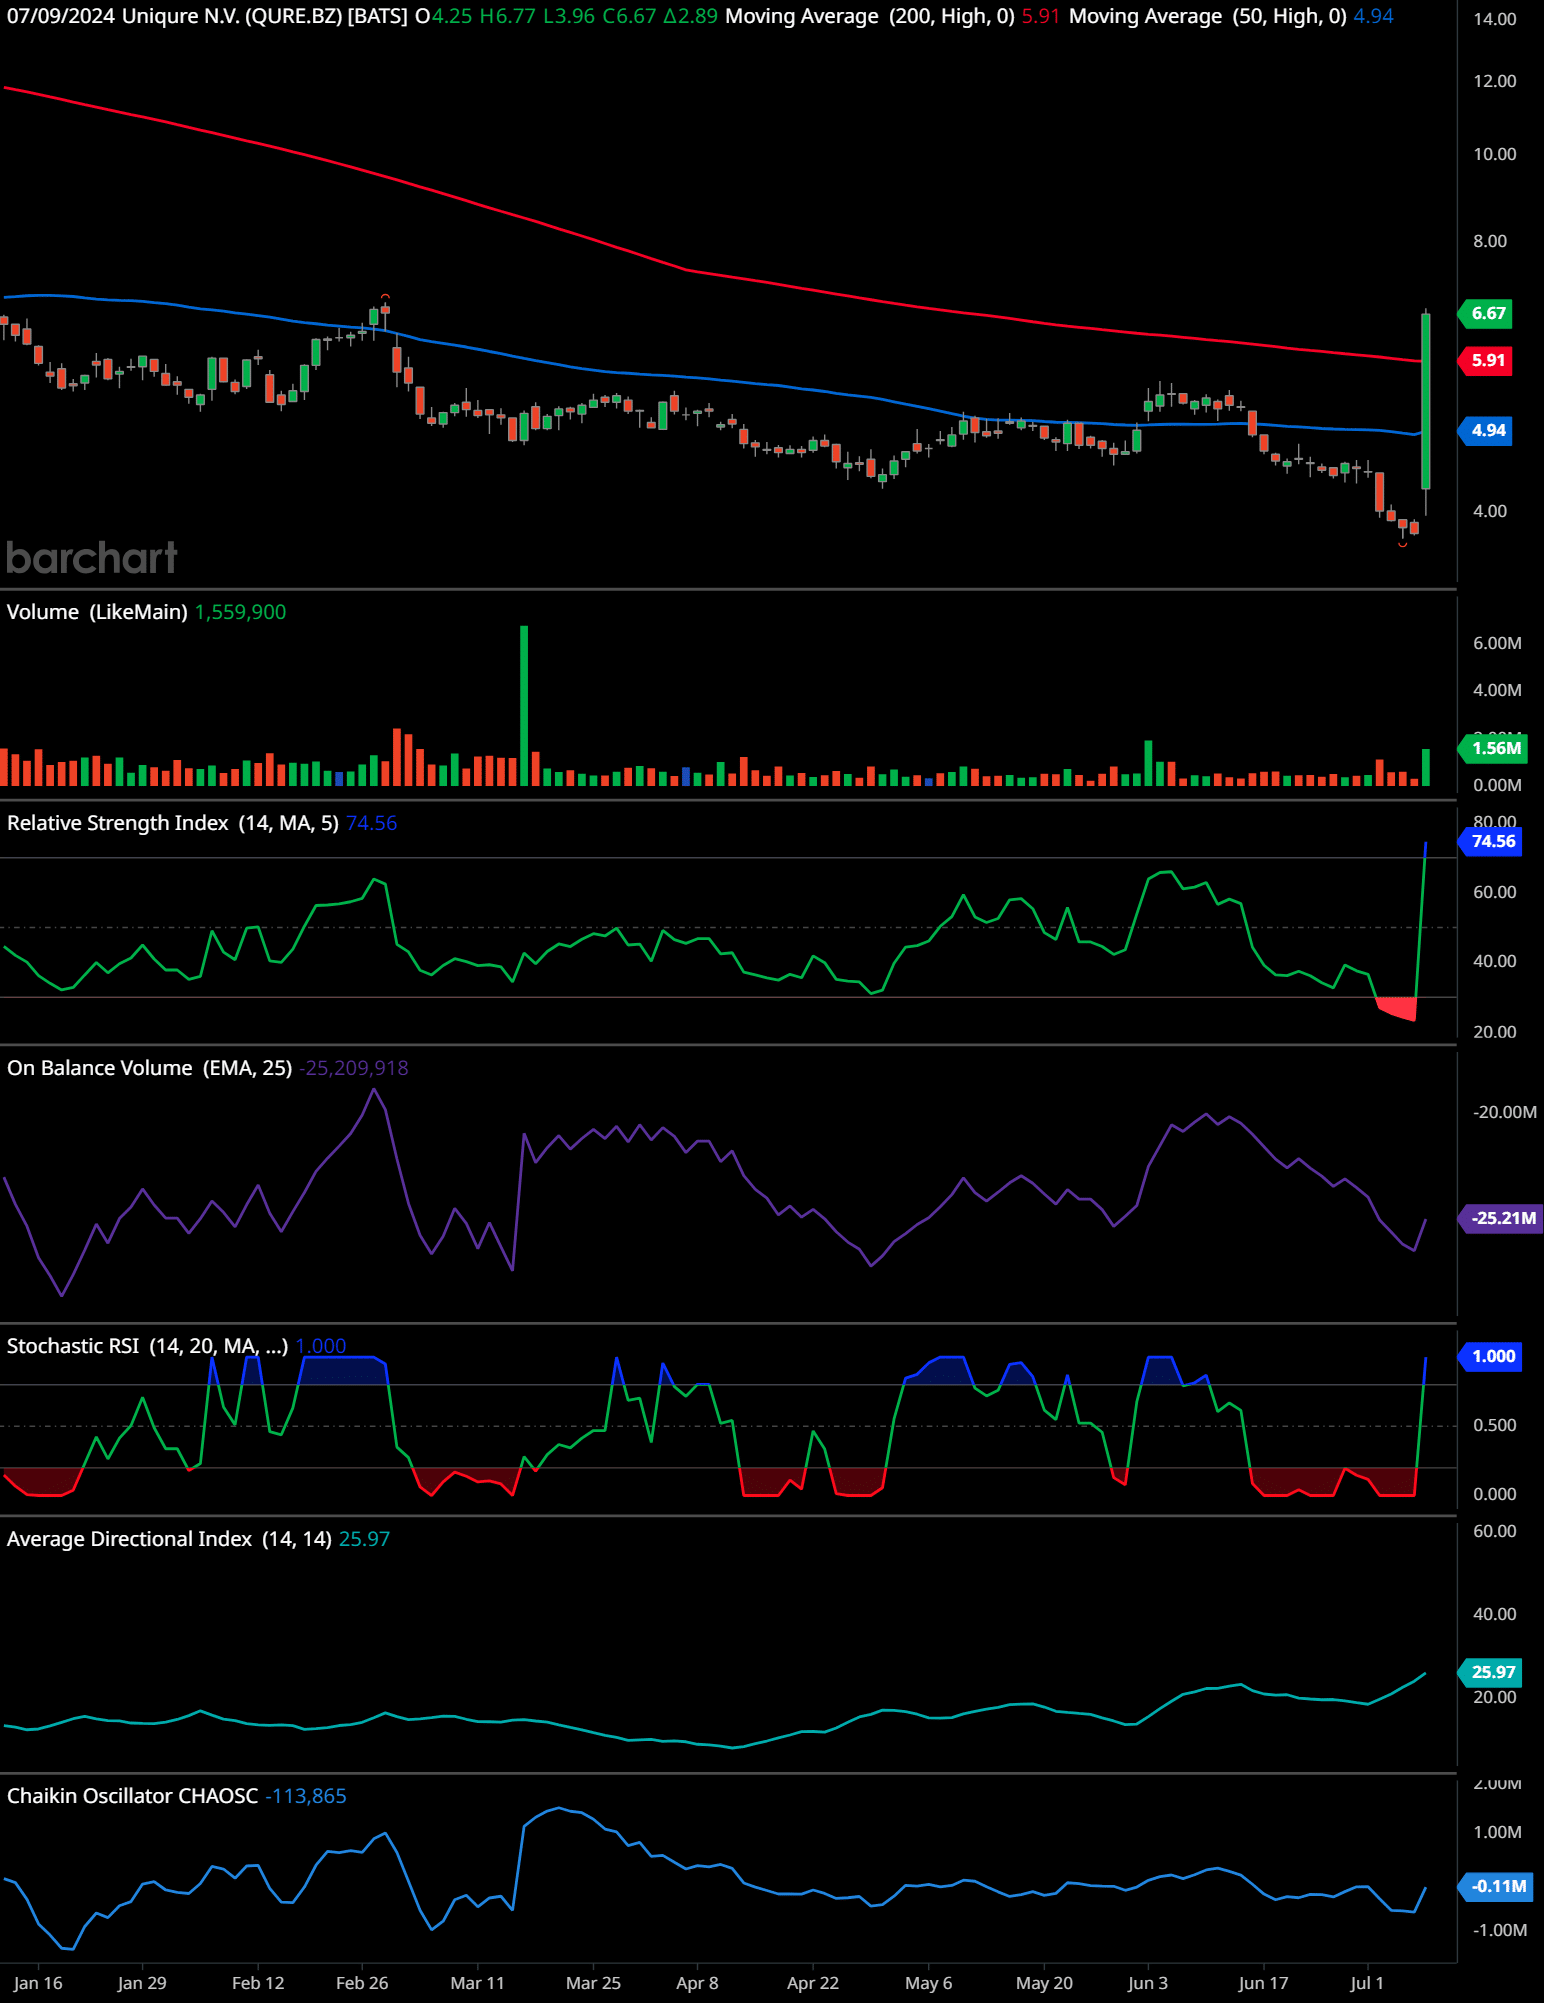Screen dimensions: 1544x2003
Task: Click the 8.00 price axis tick
Action: 1489,241
